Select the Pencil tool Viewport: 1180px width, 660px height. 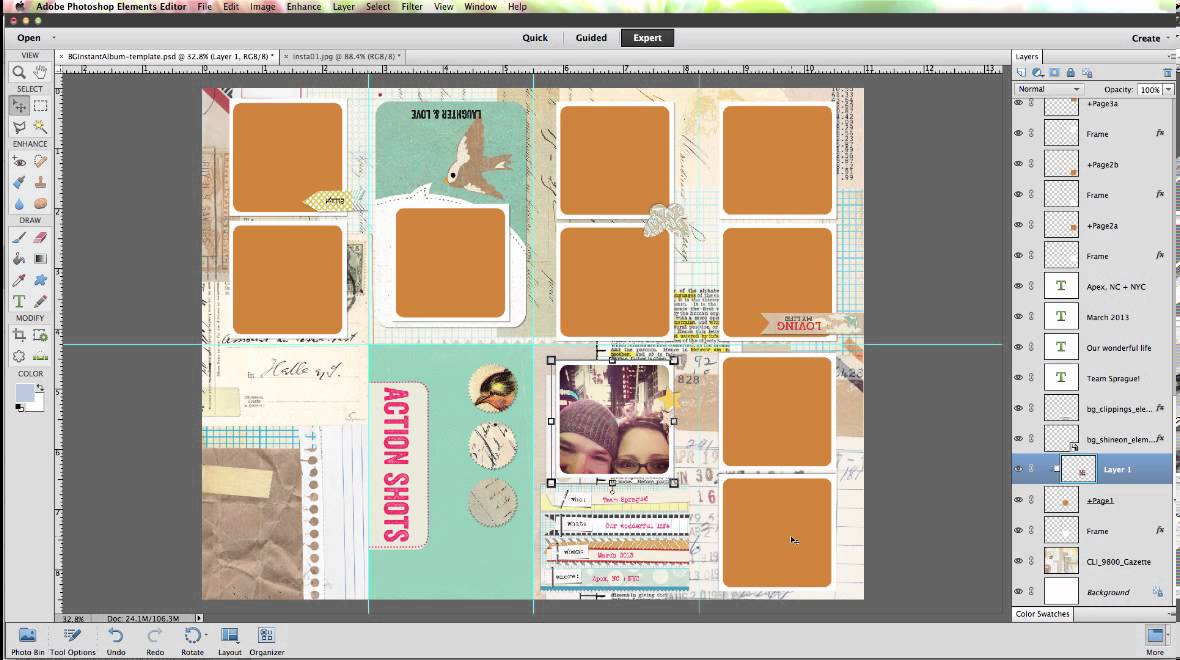(40, 301)
